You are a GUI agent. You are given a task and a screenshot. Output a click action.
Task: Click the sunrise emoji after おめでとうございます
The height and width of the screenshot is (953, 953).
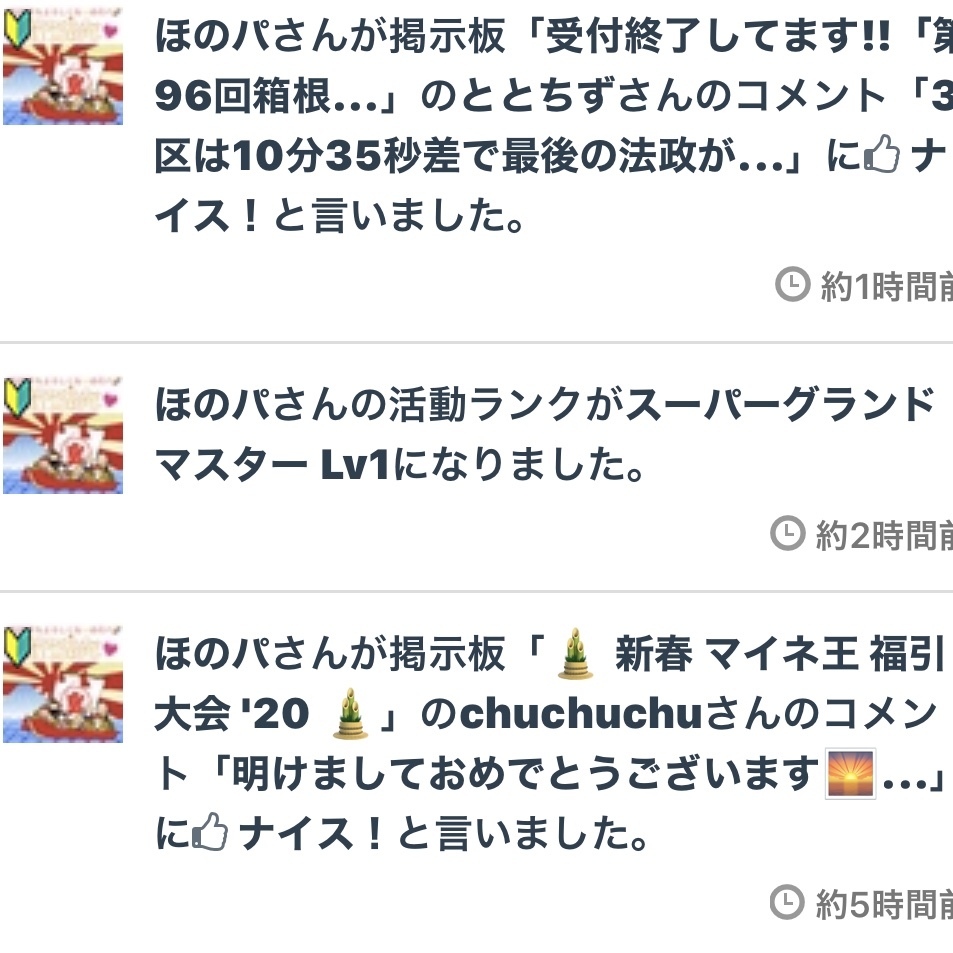click(x=850, y=773)
